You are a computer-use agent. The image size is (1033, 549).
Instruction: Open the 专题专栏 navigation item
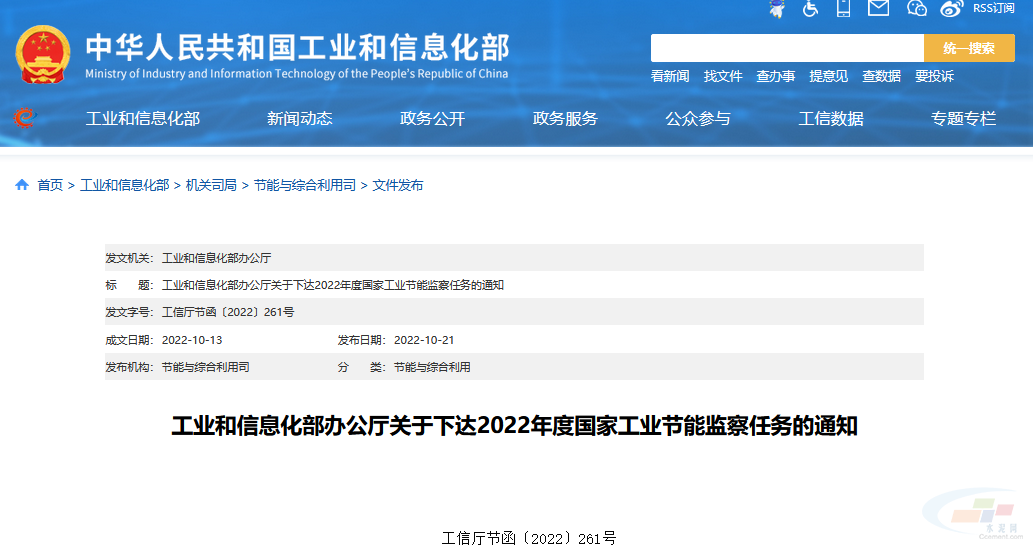point(963,118)
